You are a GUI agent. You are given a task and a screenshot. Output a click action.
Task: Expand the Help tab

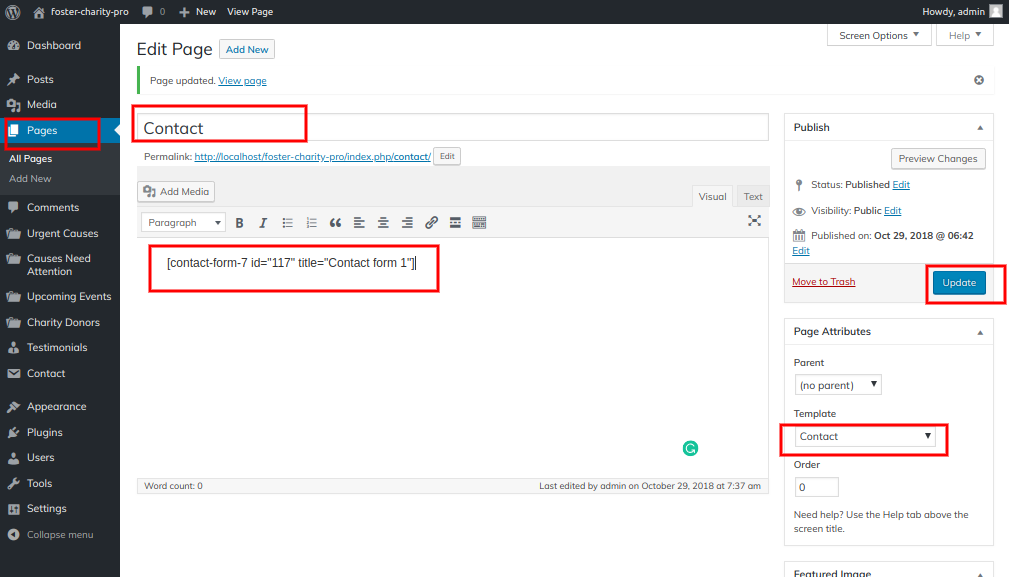[x=965, y=35]
